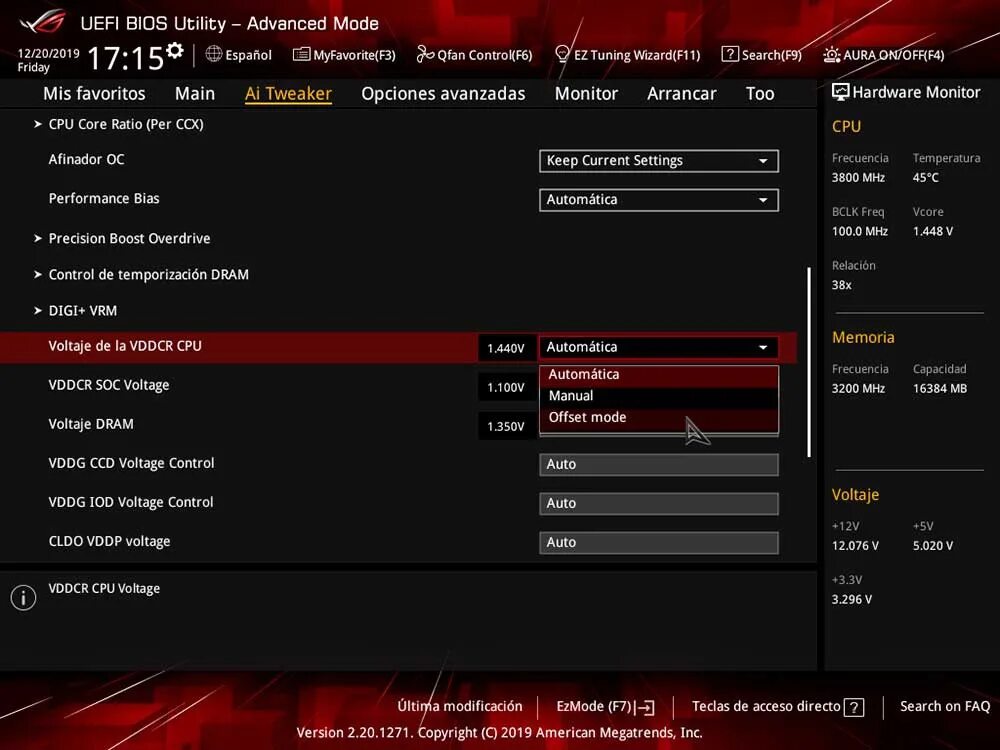Click the MyFavorite list icon
1000x750 pixels.
(301, 54)
